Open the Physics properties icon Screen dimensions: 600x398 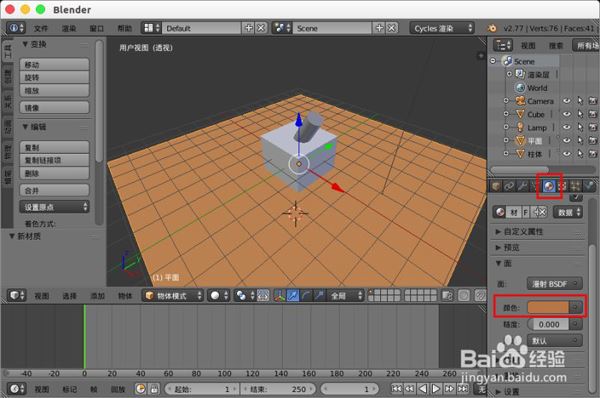pyautogui.click(x=589, y=186)
